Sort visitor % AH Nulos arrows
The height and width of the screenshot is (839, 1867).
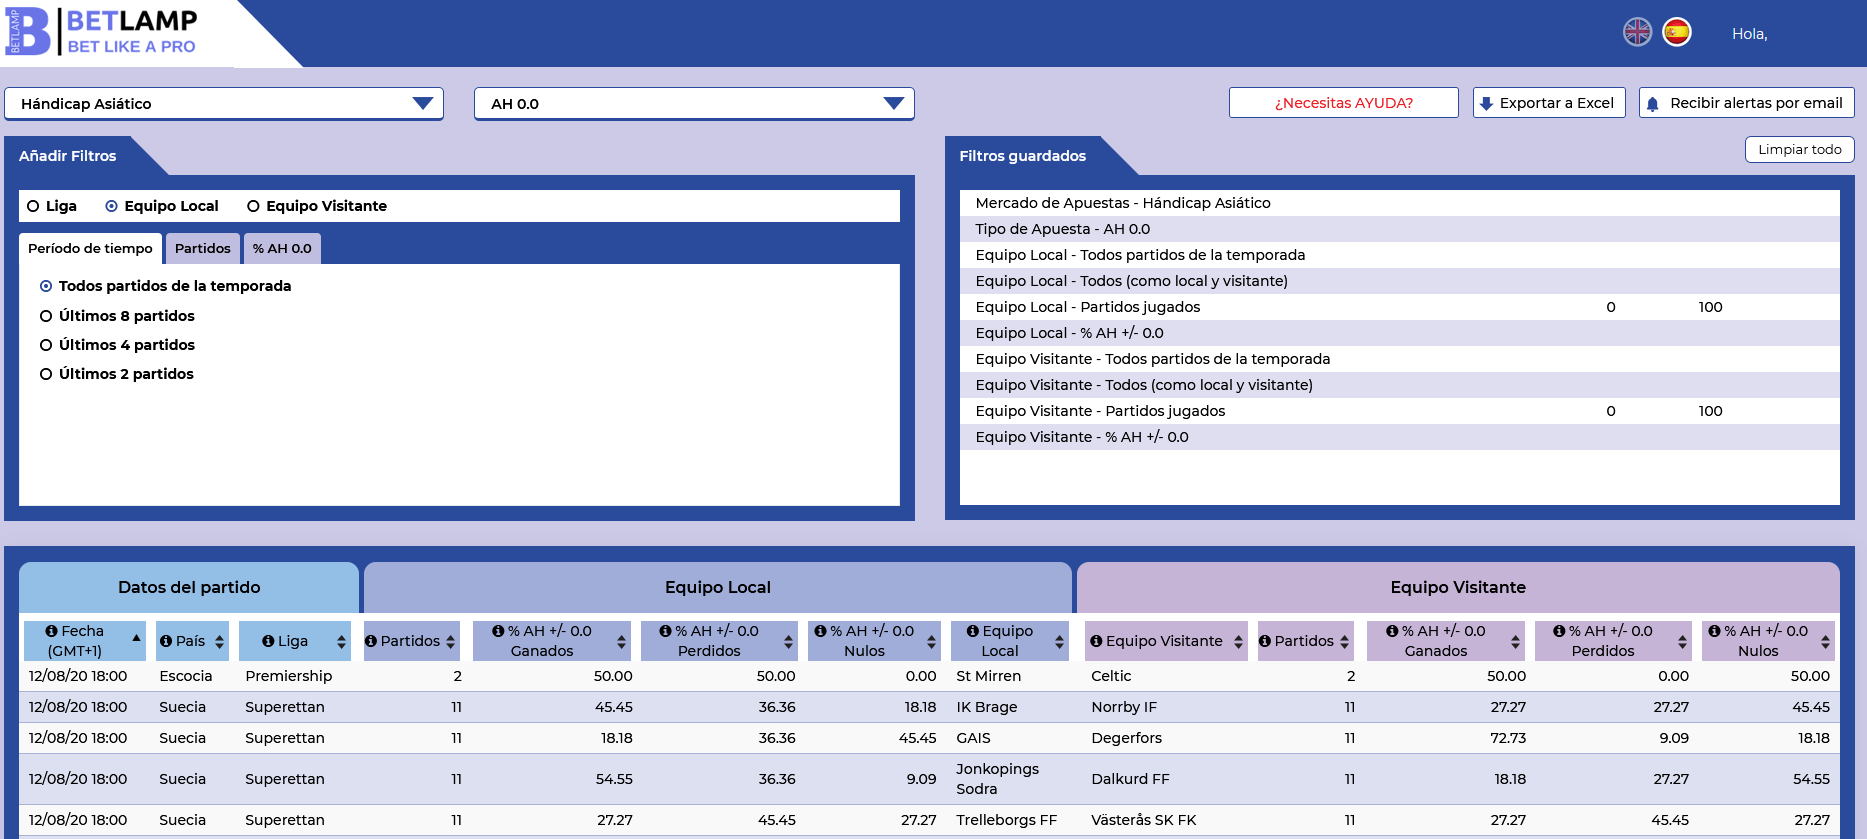click(1825, 642)
